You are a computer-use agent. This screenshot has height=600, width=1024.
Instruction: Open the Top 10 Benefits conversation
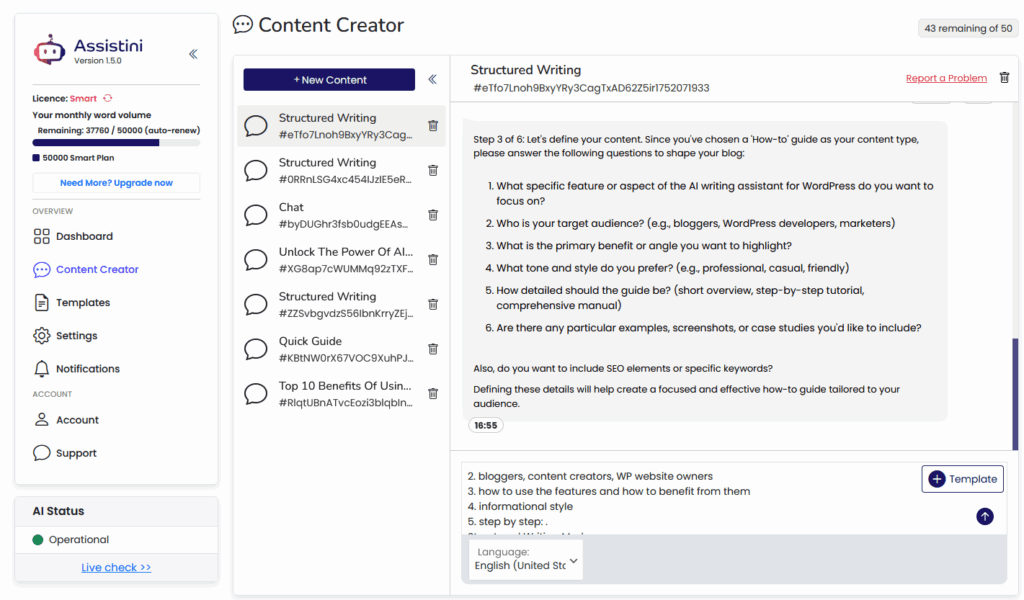[330, 393]
